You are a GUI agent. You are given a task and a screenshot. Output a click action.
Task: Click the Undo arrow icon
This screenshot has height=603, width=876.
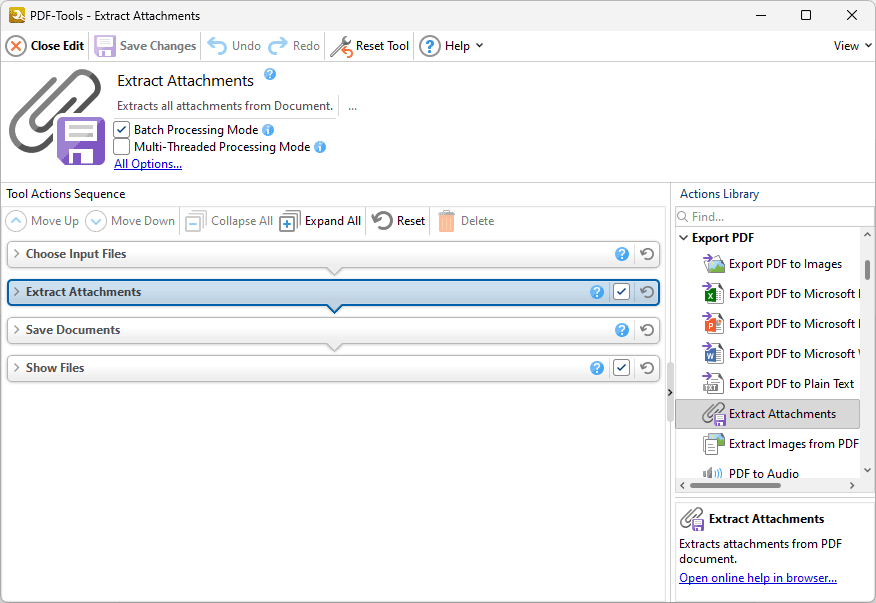click(217, 46)
